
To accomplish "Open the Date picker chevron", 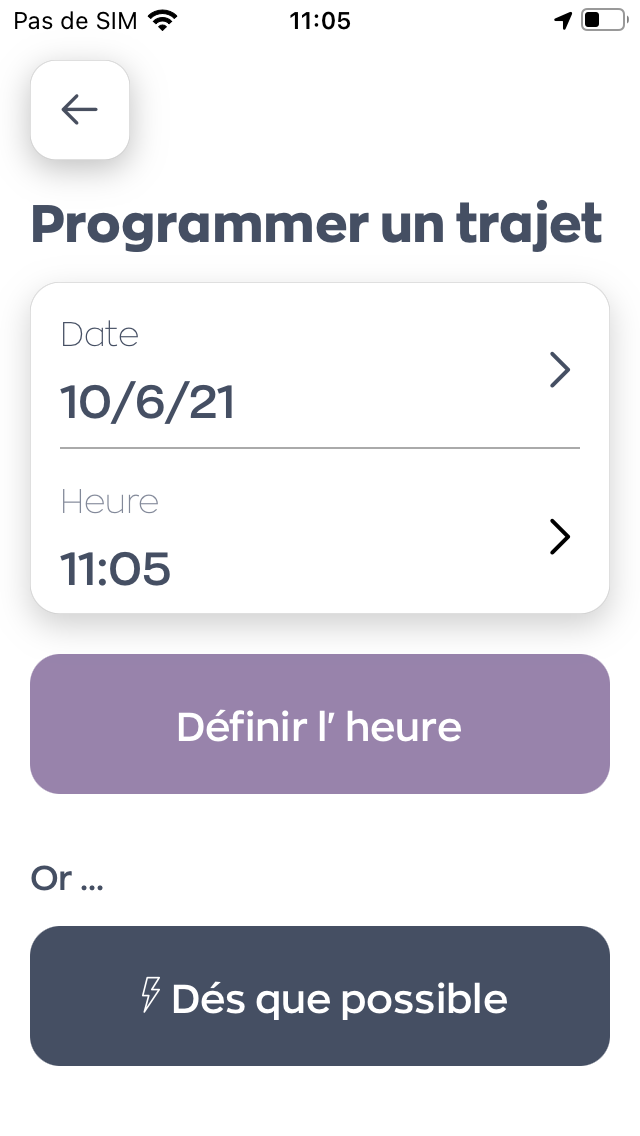I will [560, 371].
